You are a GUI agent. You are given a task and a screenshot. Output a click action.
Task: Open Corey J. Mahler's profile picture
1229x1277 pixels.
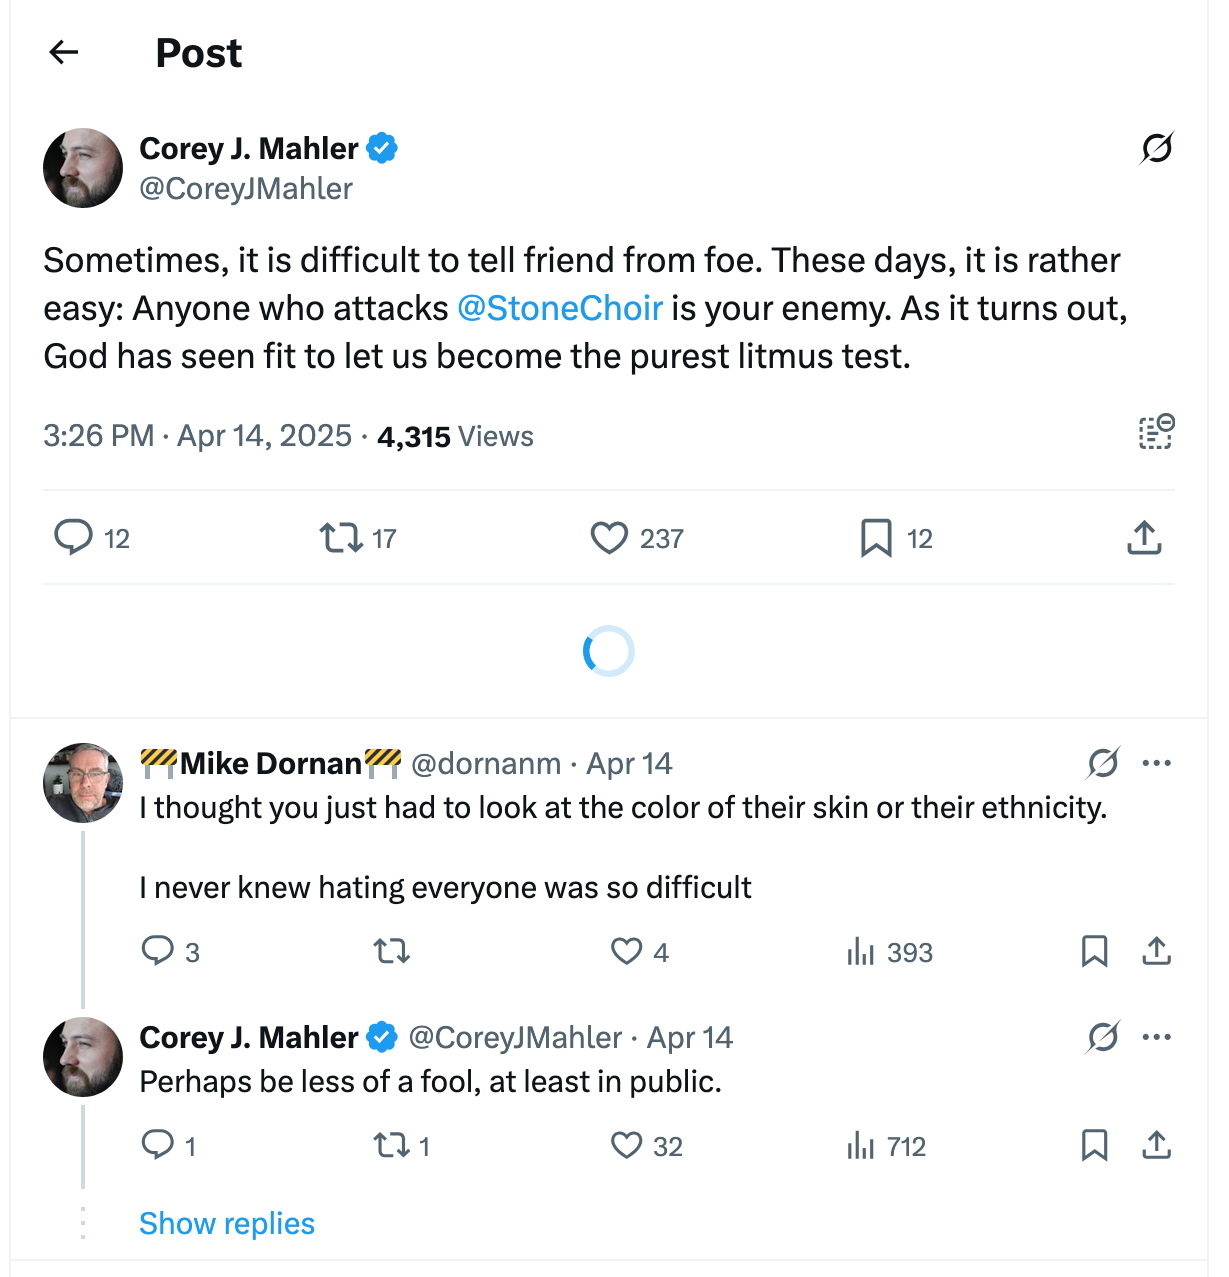(x=83, y=168)
